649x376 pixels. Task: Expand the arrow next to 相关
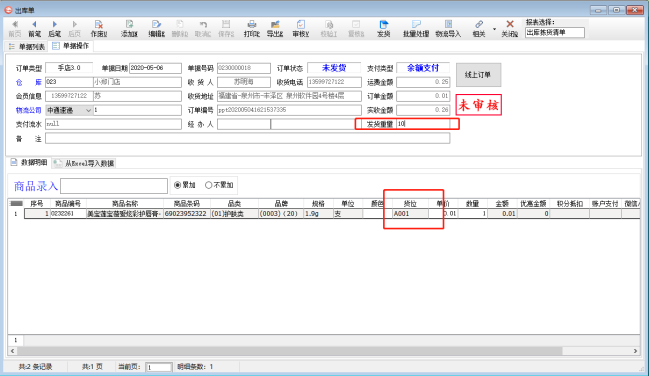coord(494,29)
